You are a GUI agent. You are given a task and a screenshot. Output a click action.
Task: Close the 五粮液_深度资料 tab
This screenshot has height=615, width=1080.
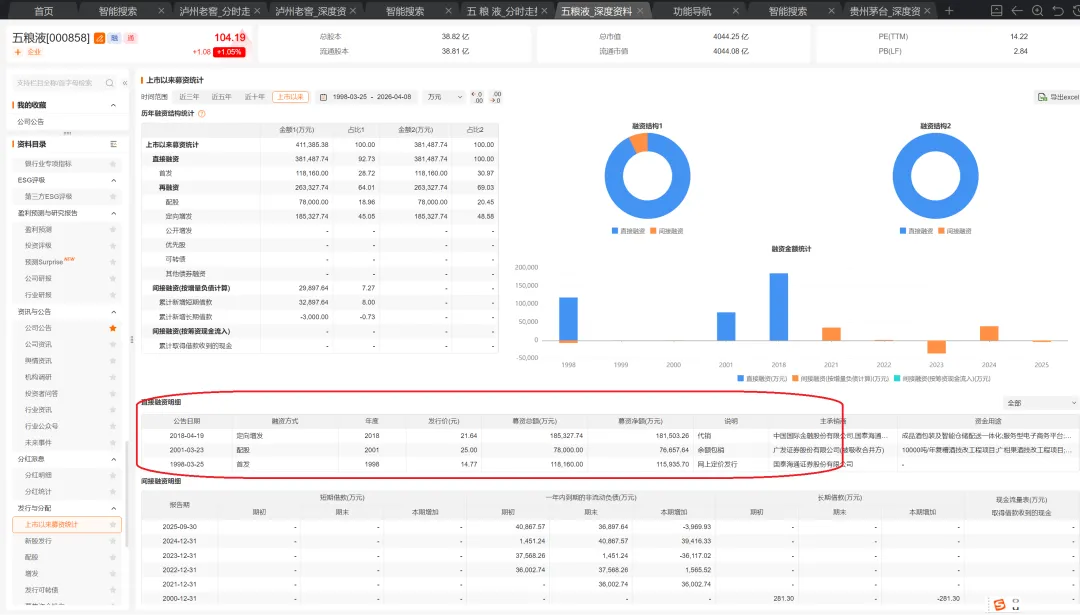pos(640,11)
